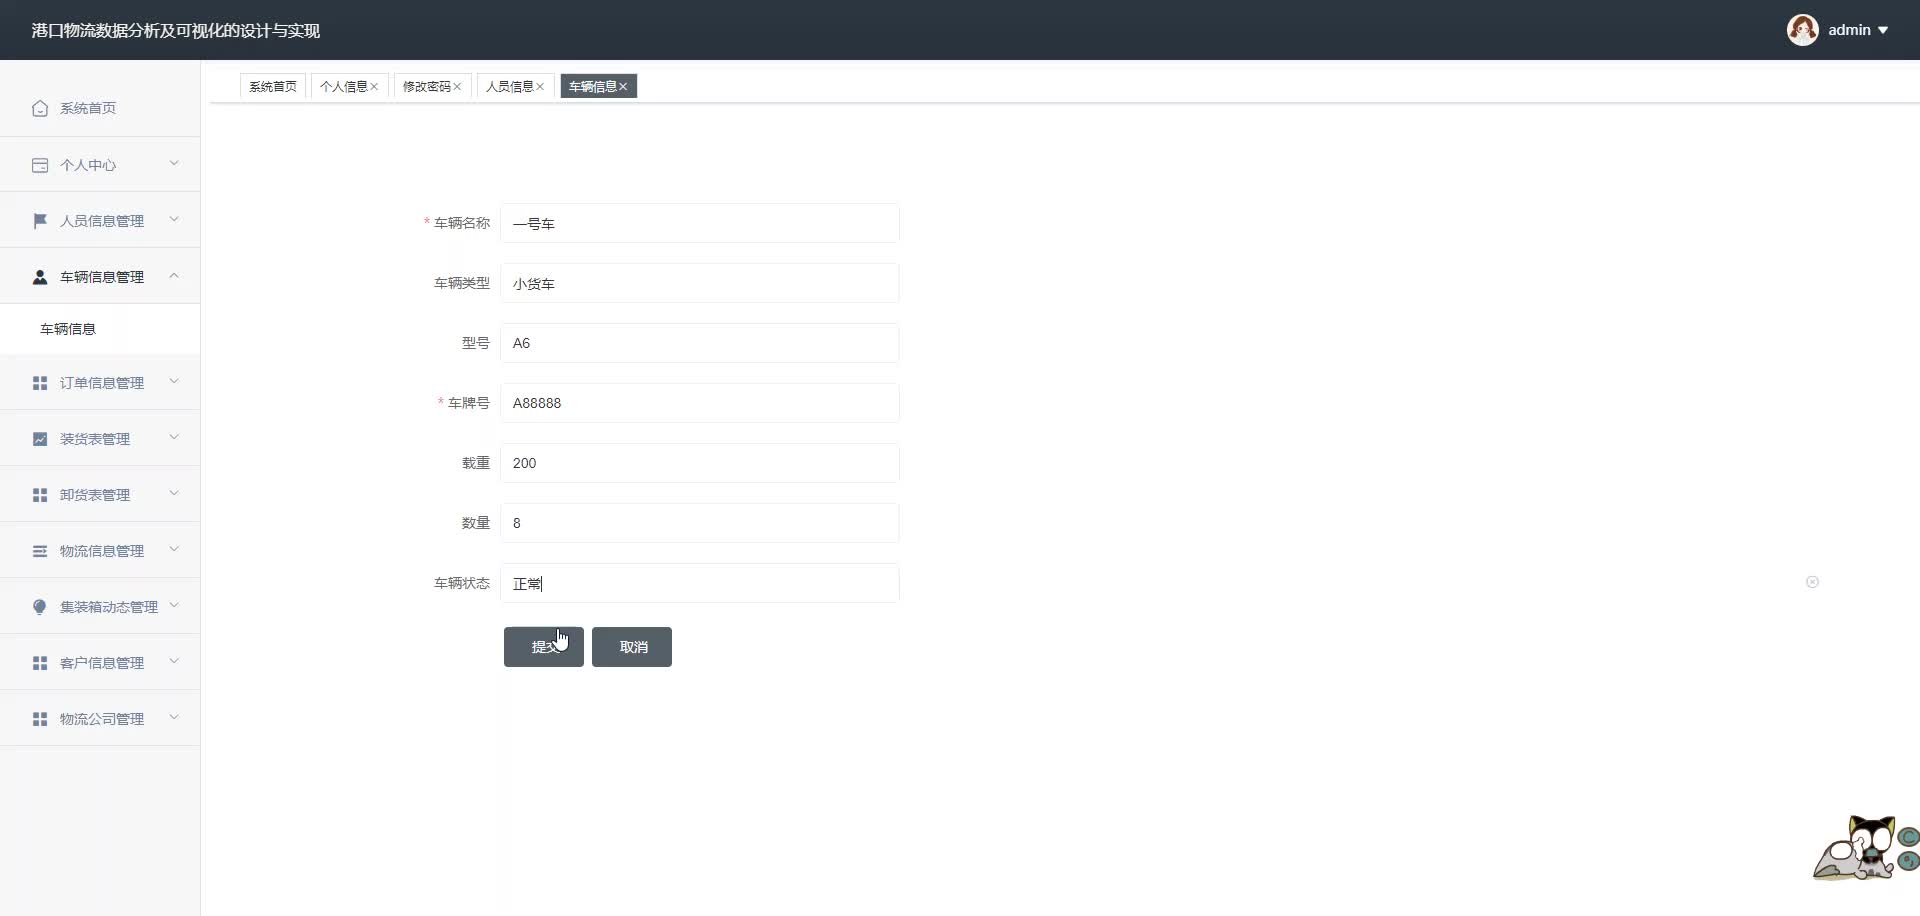Open 车辆信息 submenu item
The width and height of the screenshot is (1920, 916).
tap(100, 329)
